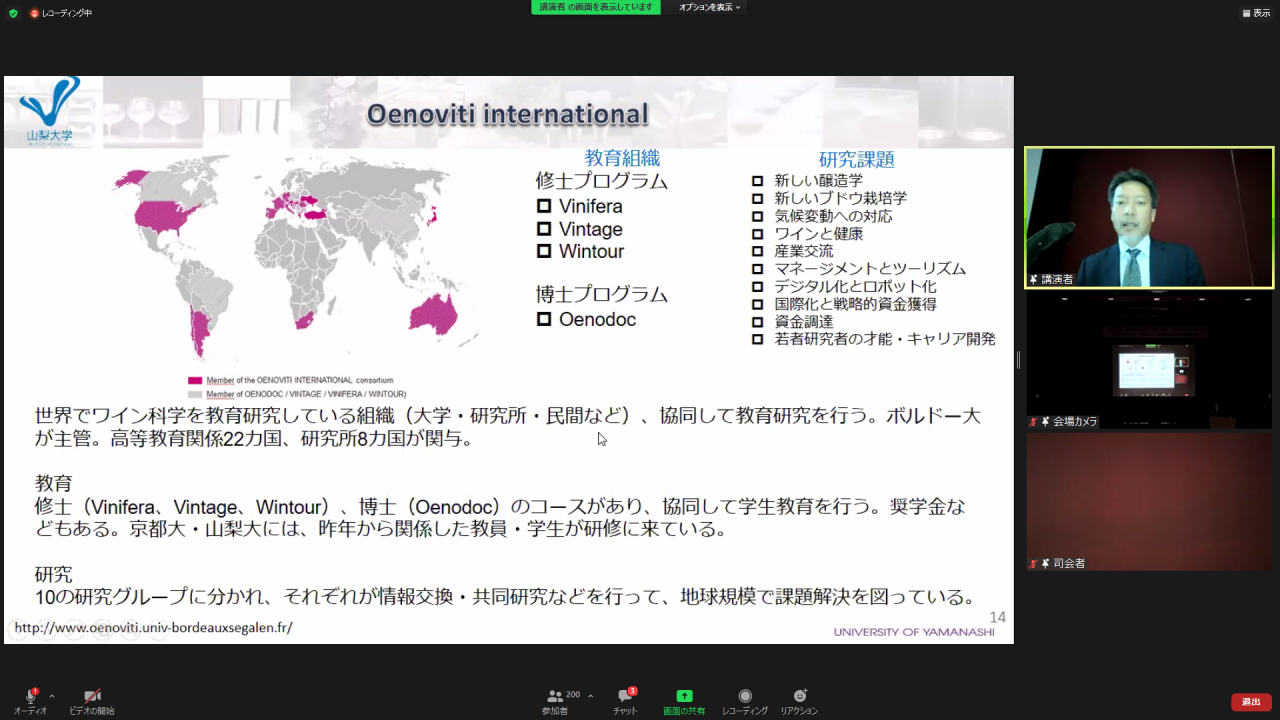This screenshot has width=1280, height=720.
Task: Select the 講演者 speaker video thumbnail
Action: 1149,218
